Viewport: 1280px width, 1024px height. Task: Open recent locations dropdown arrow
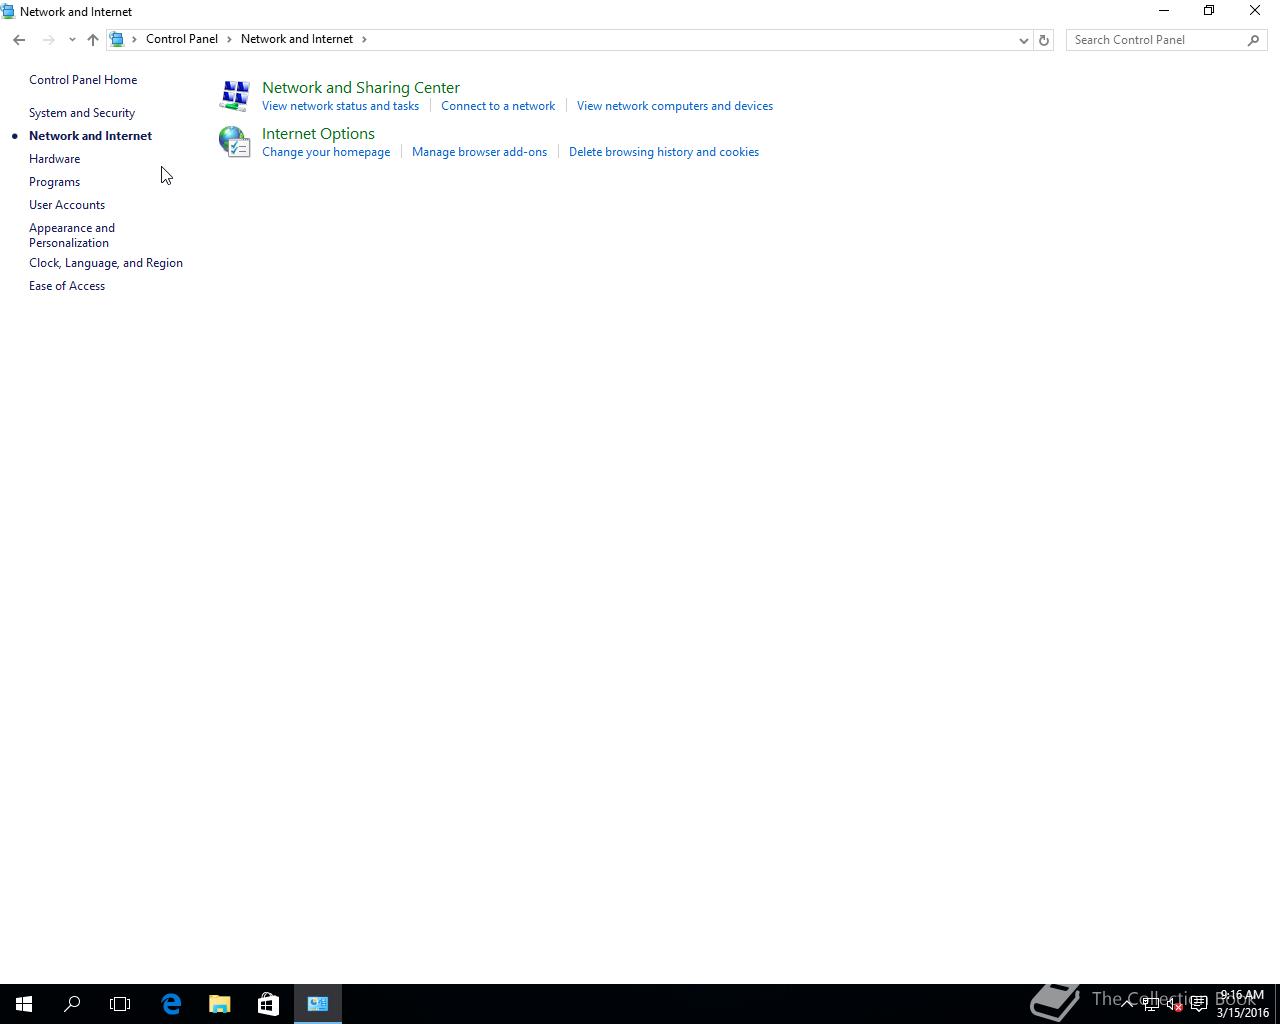point(72,40)
